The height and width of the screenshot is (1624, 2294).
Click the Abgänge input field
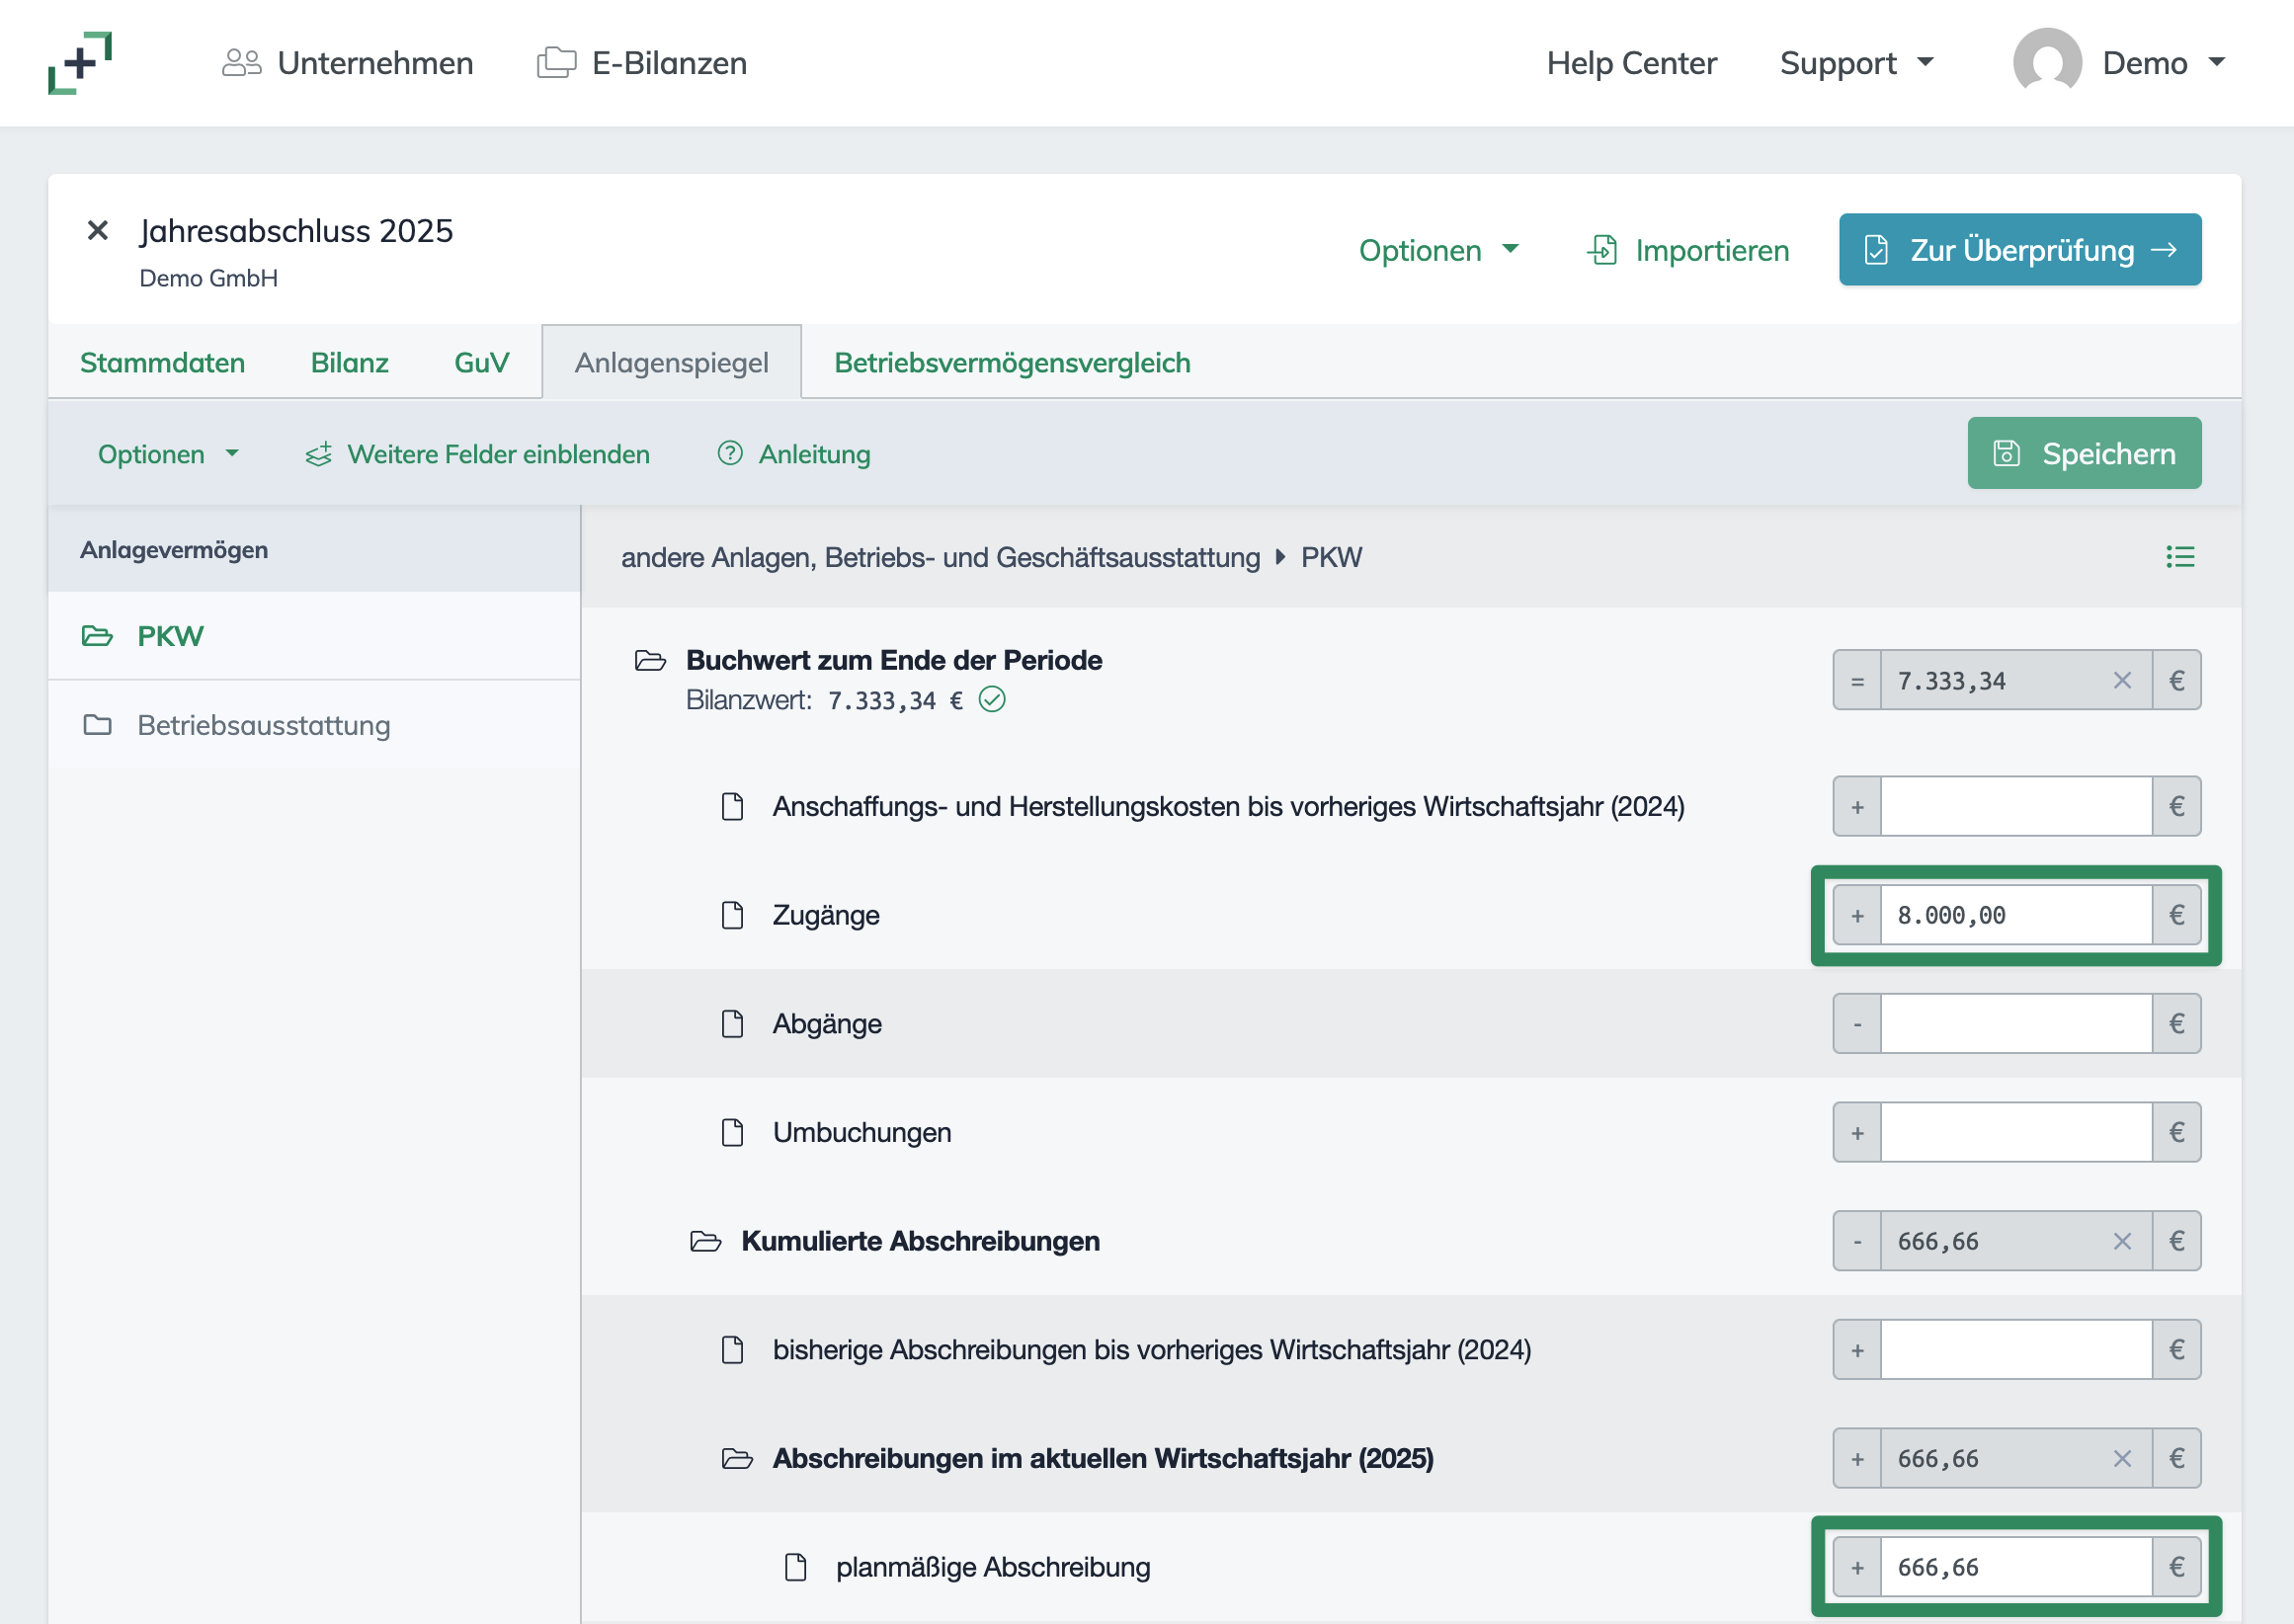2016,1024
